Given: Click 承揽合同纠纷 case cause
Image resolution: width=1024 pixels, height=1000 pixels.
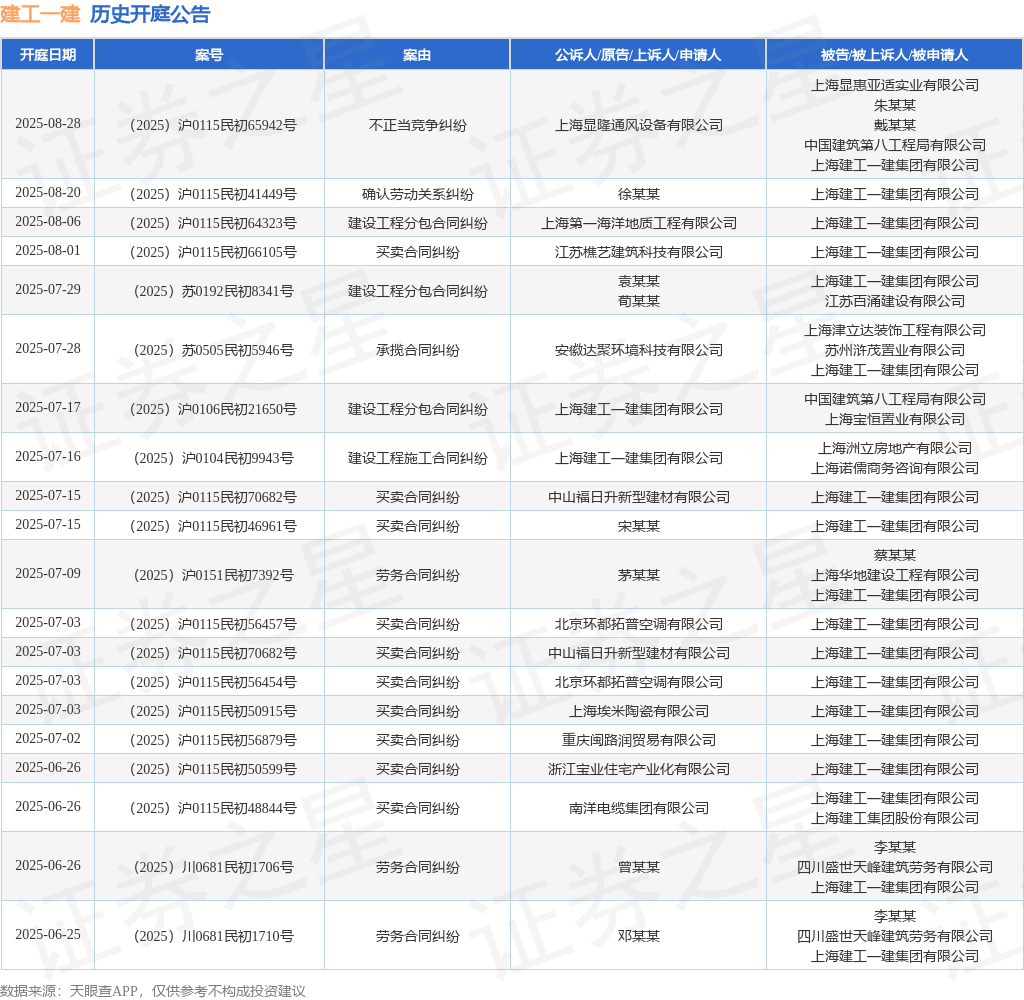Looking at the screenshot, I should coord(417,350).
